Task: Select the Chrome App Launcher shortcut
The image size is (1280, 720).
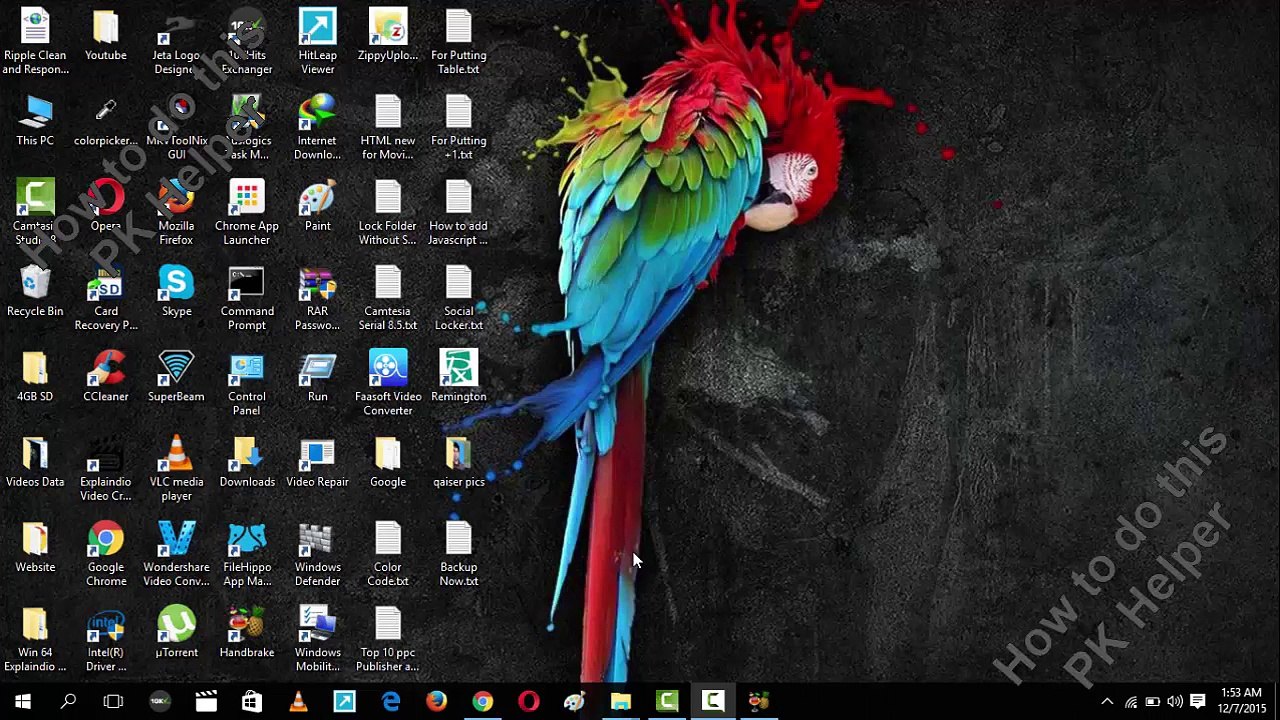Action: [x=247, y=213]
